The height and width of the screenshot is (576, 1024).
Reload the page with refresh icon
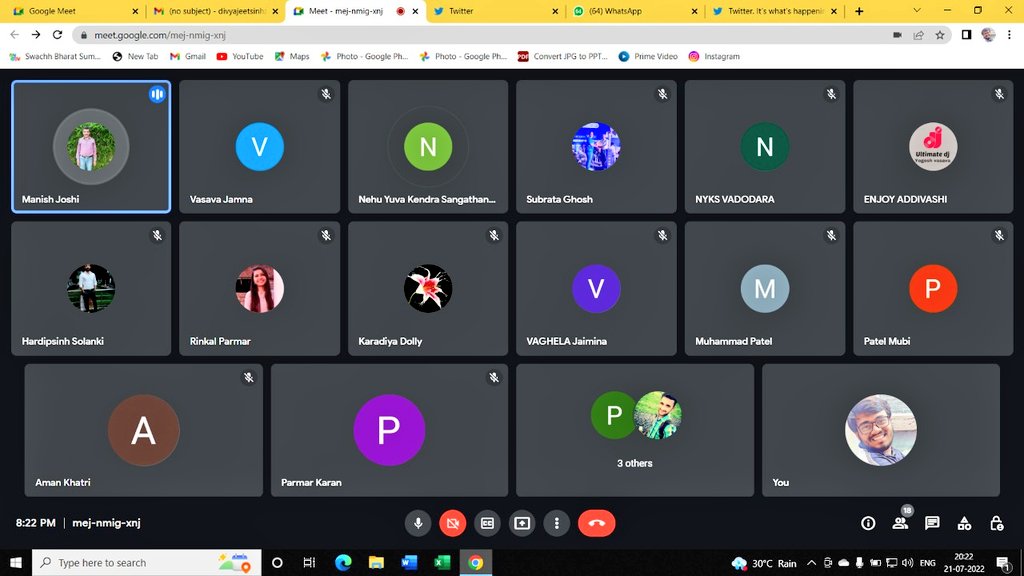pyautogui.click(x=57, y=35)
